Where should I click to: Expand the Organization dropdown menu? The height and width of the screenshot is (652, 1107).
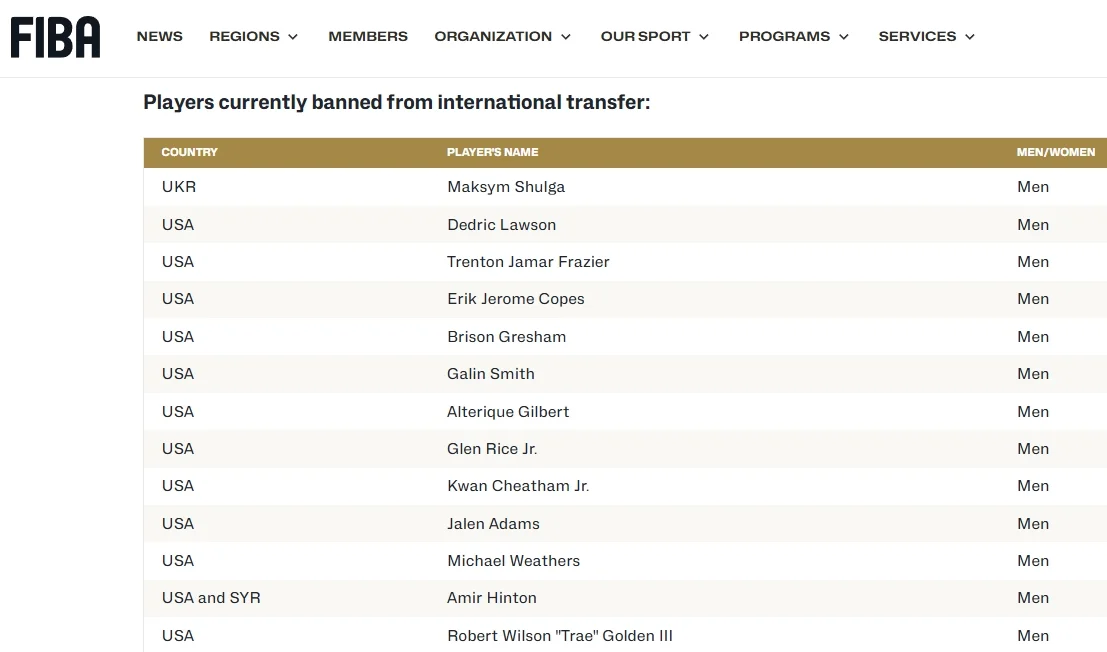[503, 36]
